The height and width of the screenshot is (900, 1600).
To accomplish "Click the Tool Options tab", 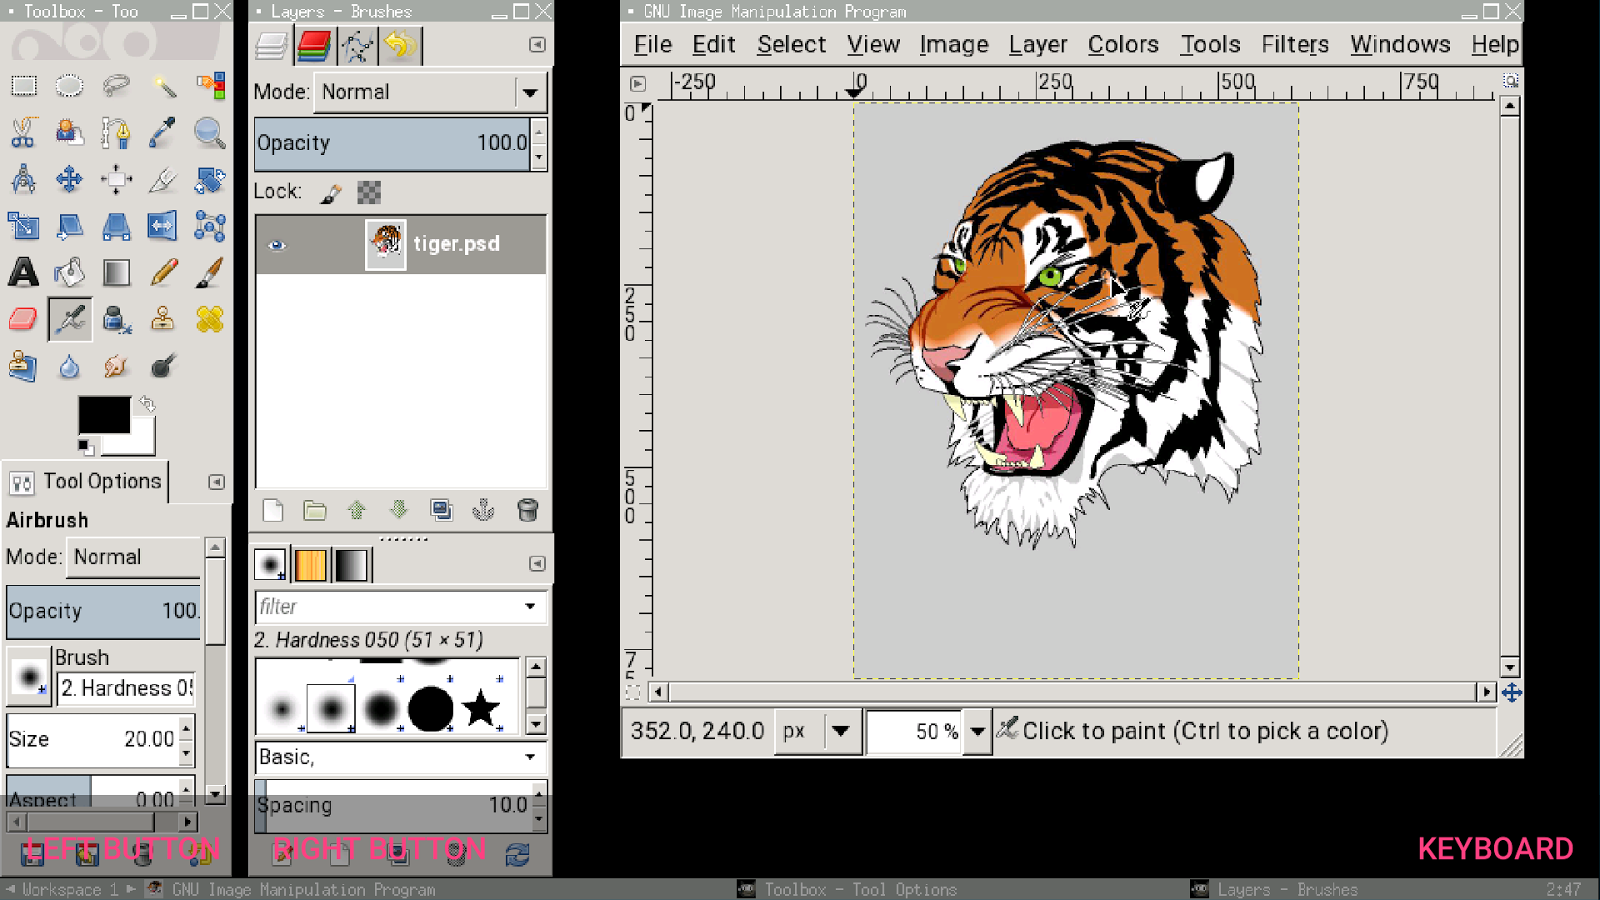I will click(x=85, y=482).
